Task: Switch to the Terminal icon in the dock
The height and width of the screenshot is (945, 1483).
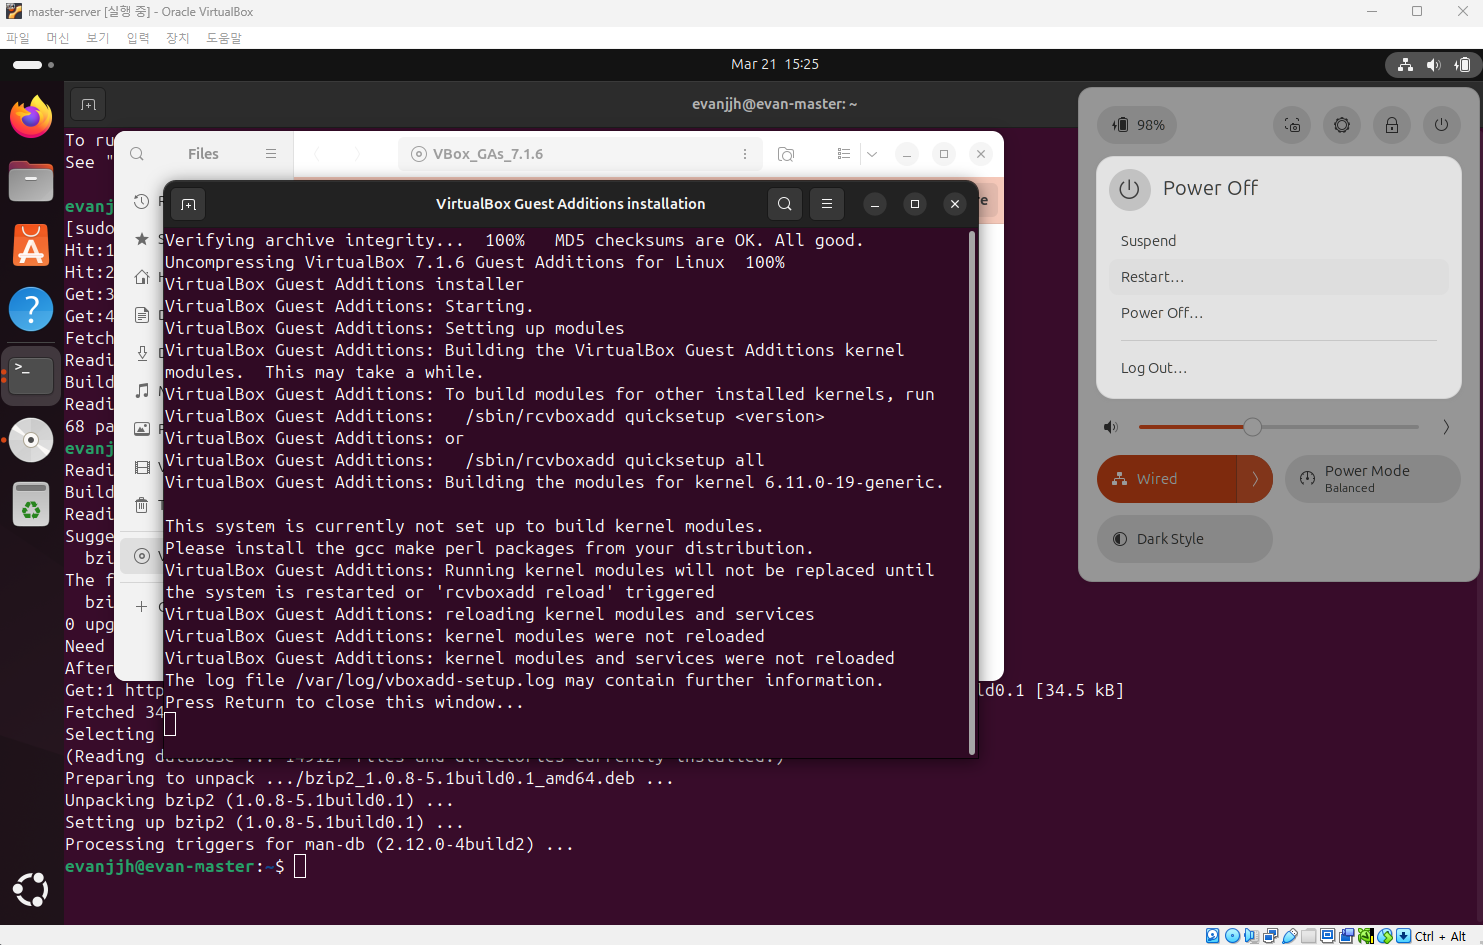Action: [x=31, y=374]
